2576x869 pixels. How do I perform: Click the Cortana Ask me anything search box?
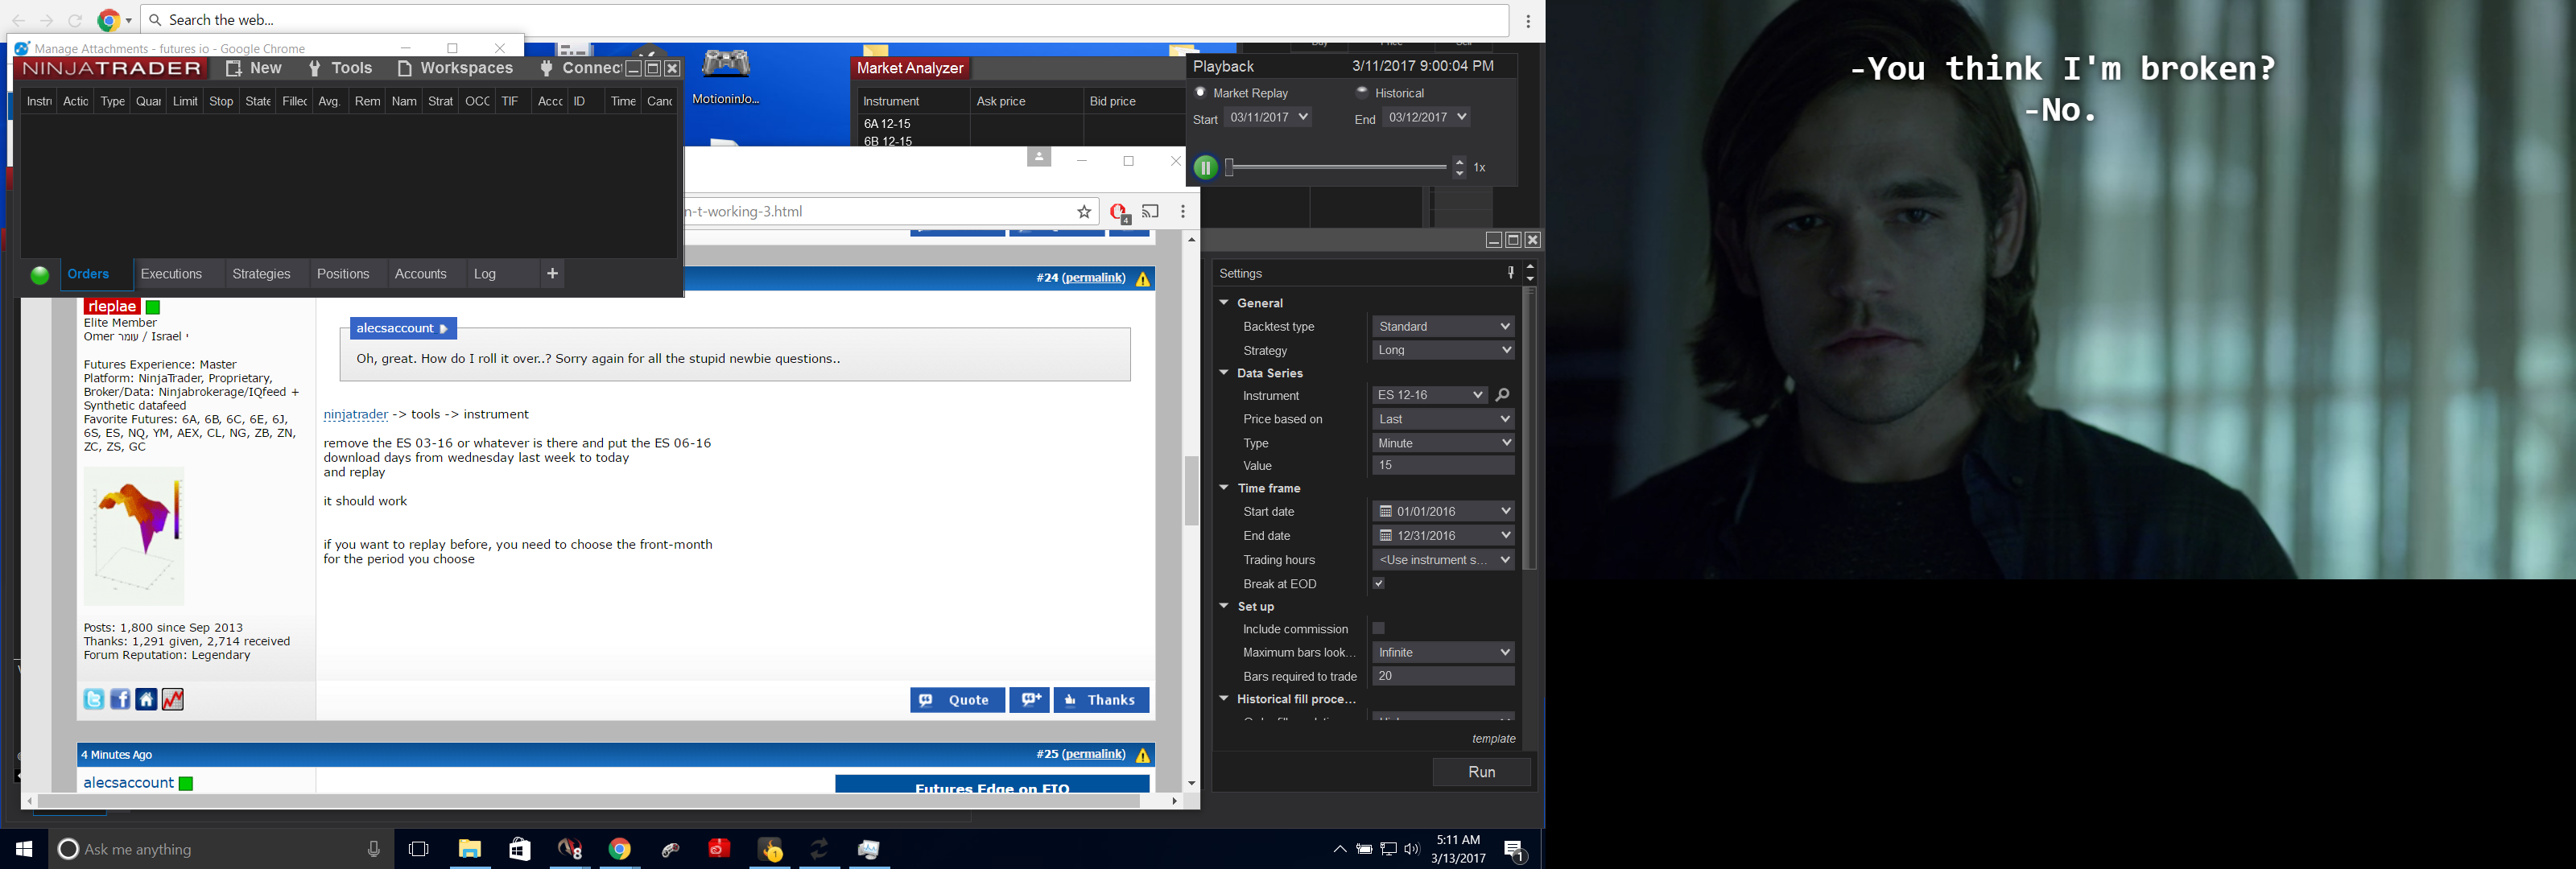coord(220,849)
